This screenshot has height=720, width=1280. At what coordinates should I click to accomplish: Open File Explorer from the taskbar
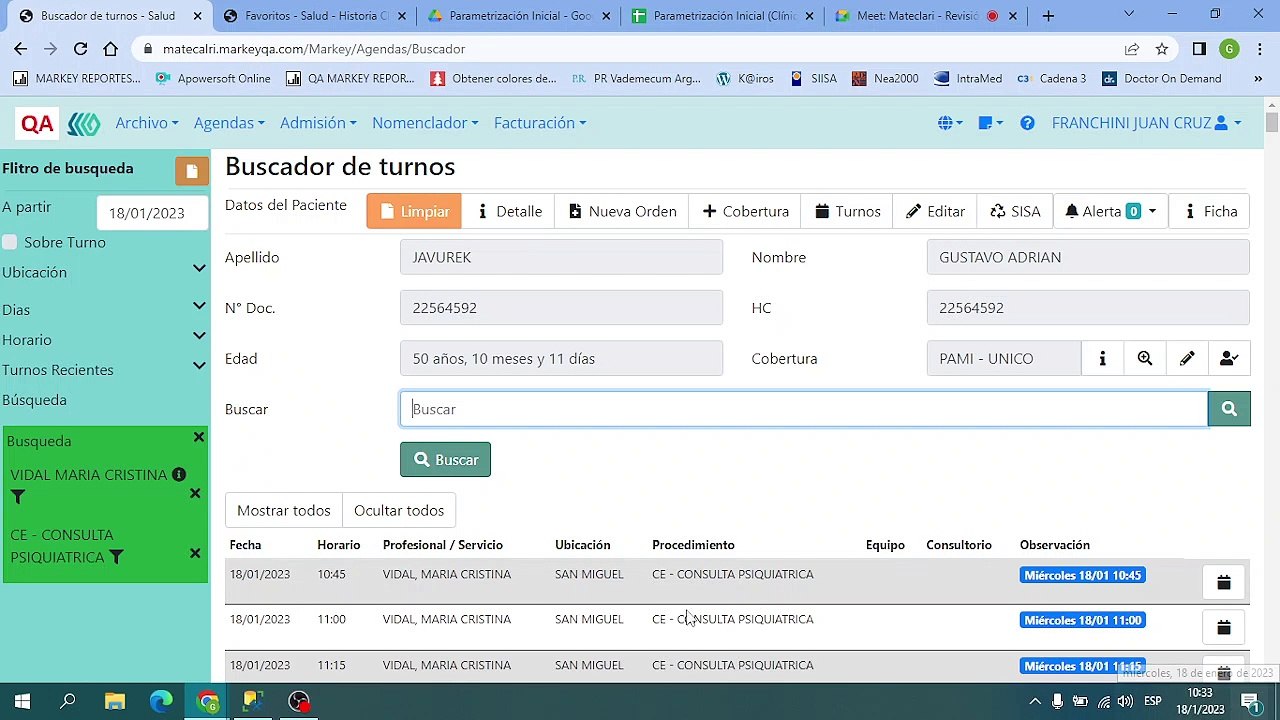[115, 701]
